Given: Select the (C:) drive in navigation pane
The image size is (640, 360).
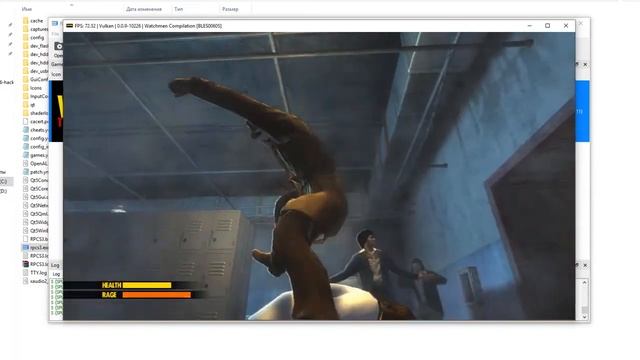Looking at the screenshot, I should [4, 181].
